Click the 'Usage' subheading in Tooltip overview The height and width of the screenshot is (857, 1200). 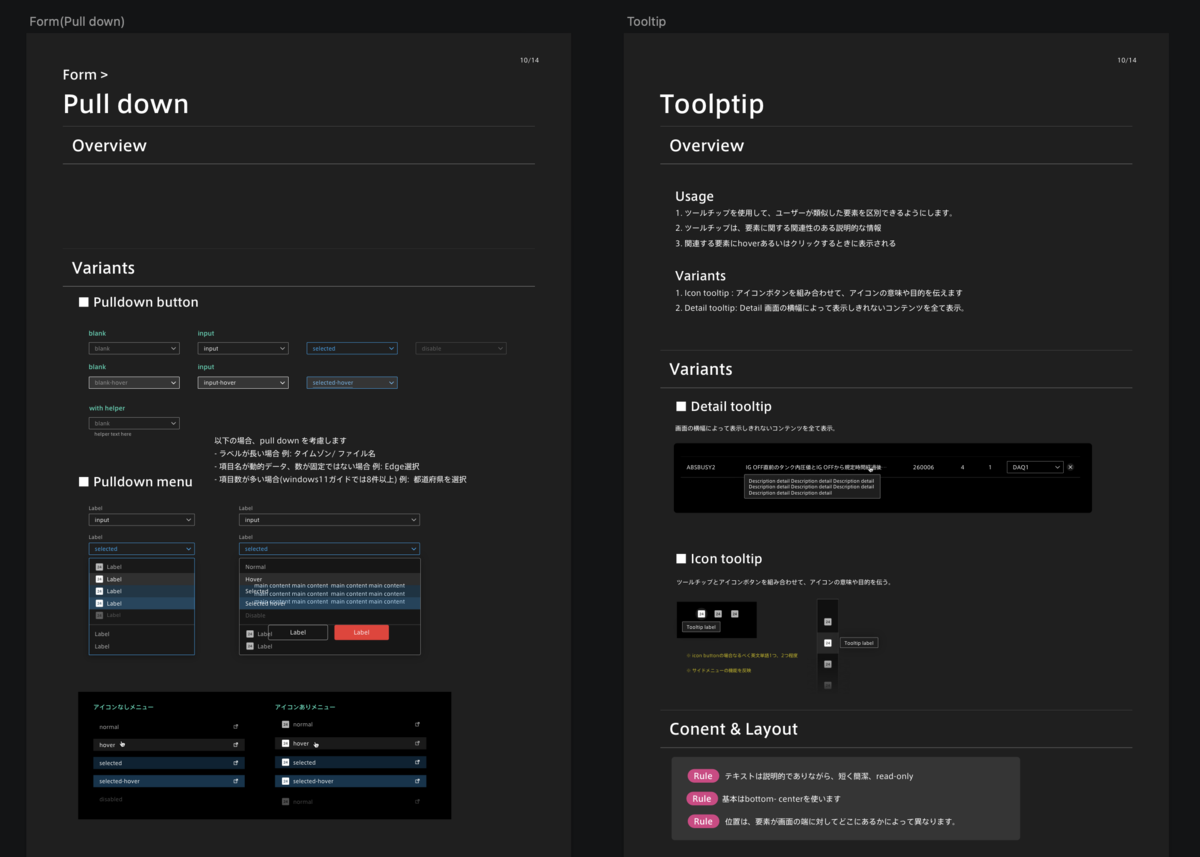694,196
